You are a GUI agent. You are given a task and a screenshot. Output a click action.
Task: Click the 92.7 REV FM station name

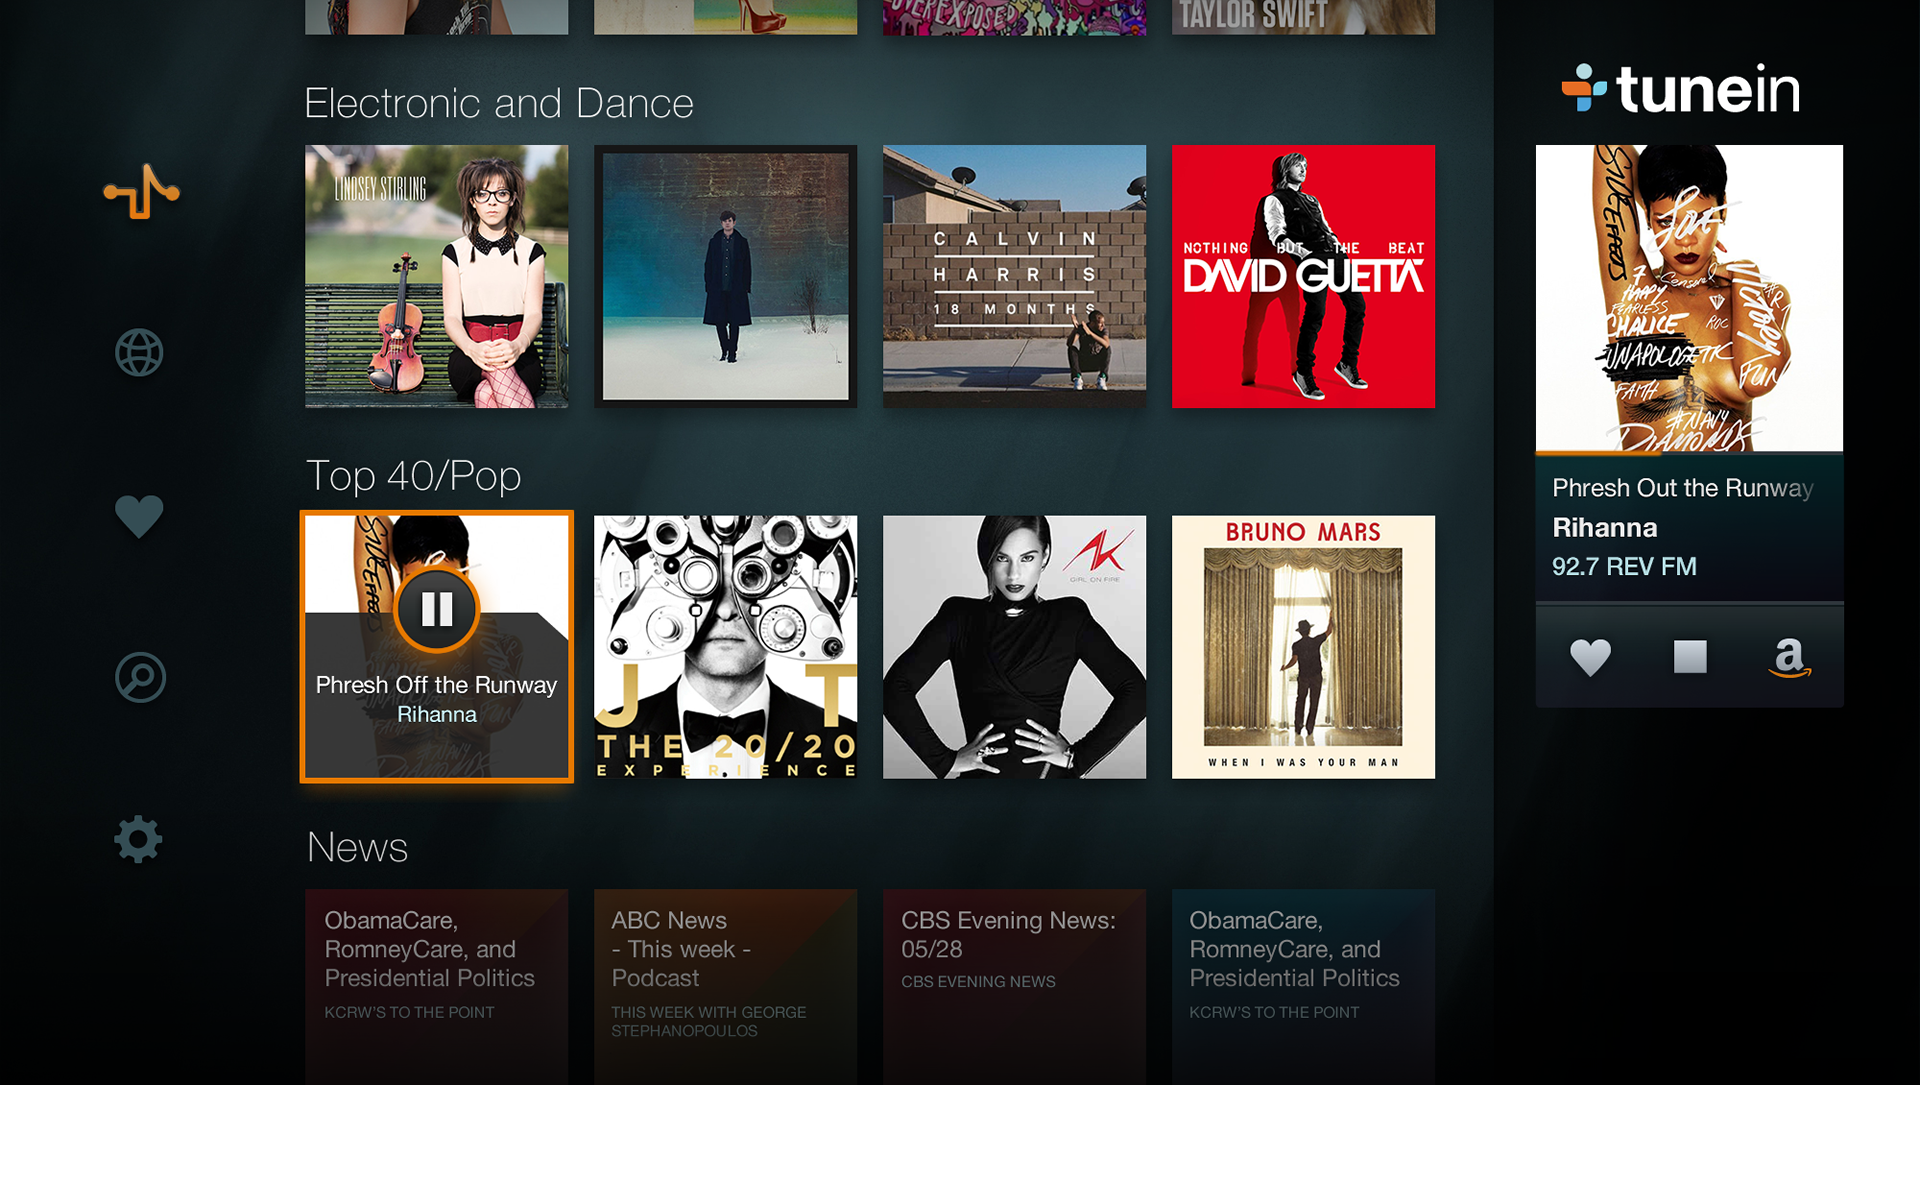[x=1624, y=567]
